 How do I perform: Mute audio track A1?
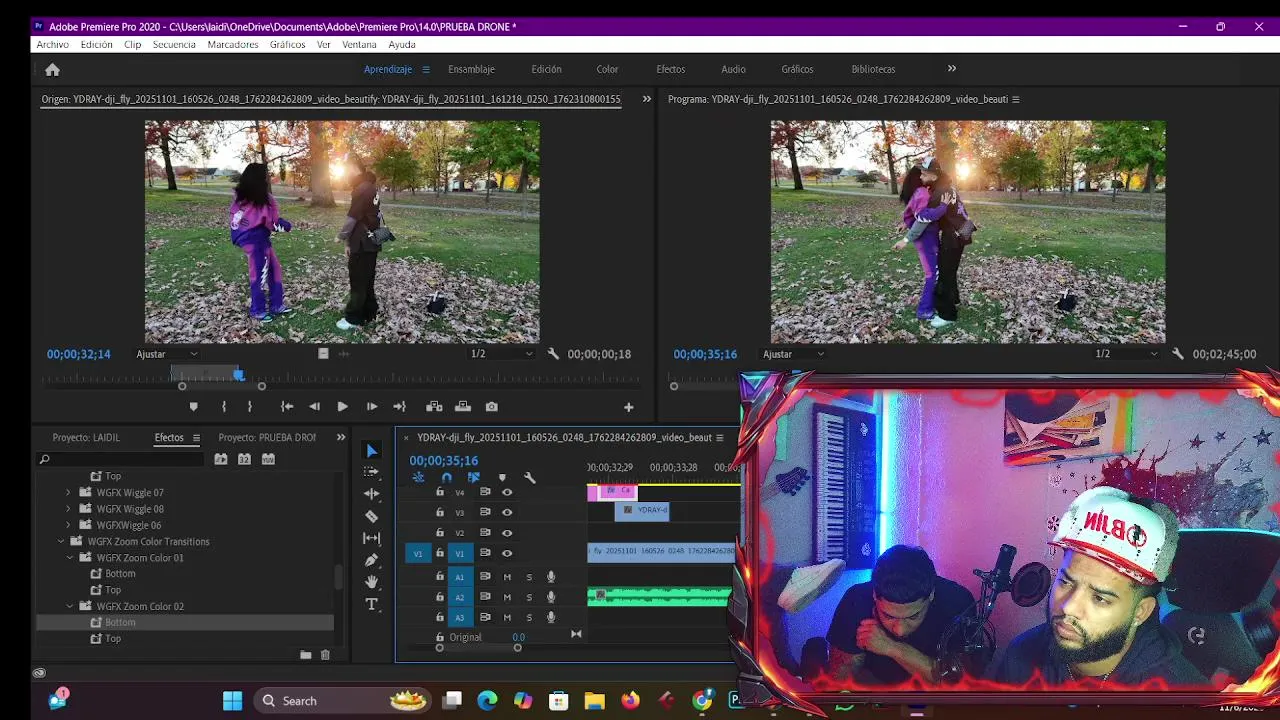507,577
